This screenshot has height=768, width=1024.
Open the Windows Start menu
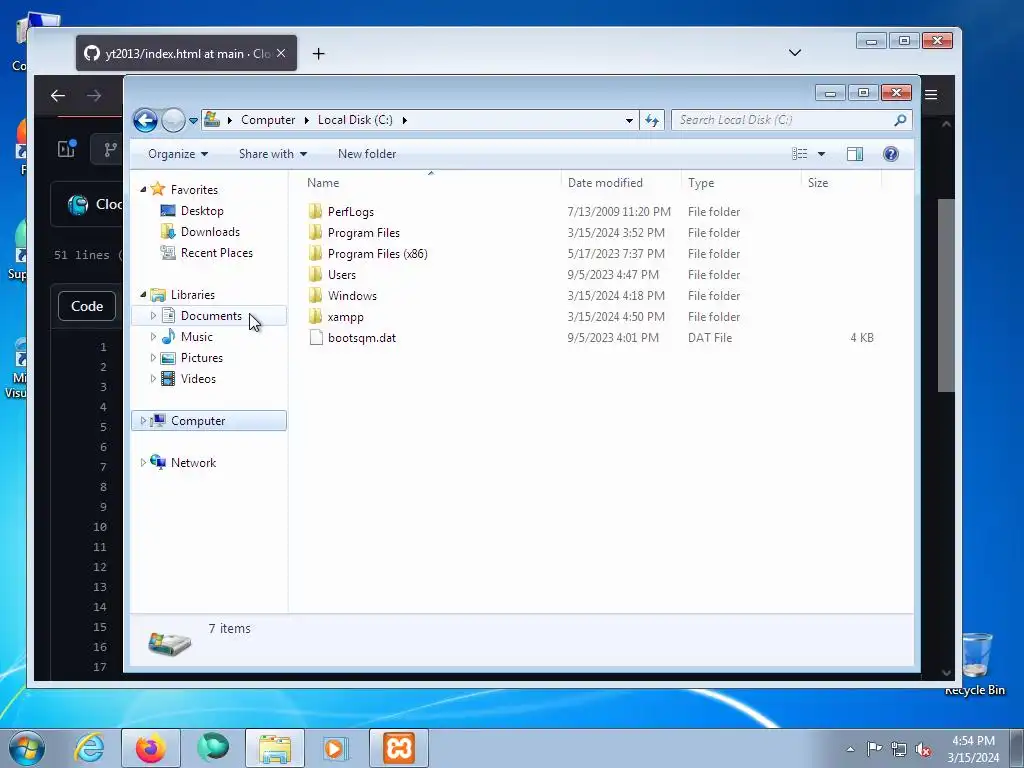pyautogui.click(x=27, y=748)
